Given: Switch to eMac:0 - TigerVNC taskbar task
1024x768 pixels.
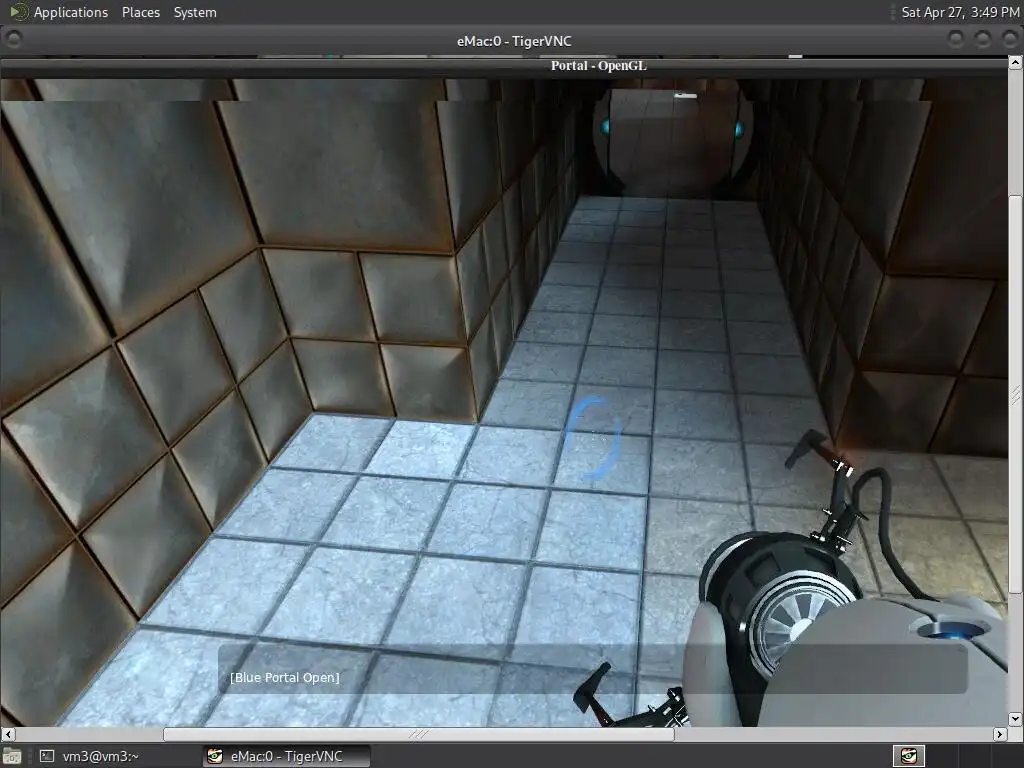Looking at the screenshot, I should pos(285,756).
